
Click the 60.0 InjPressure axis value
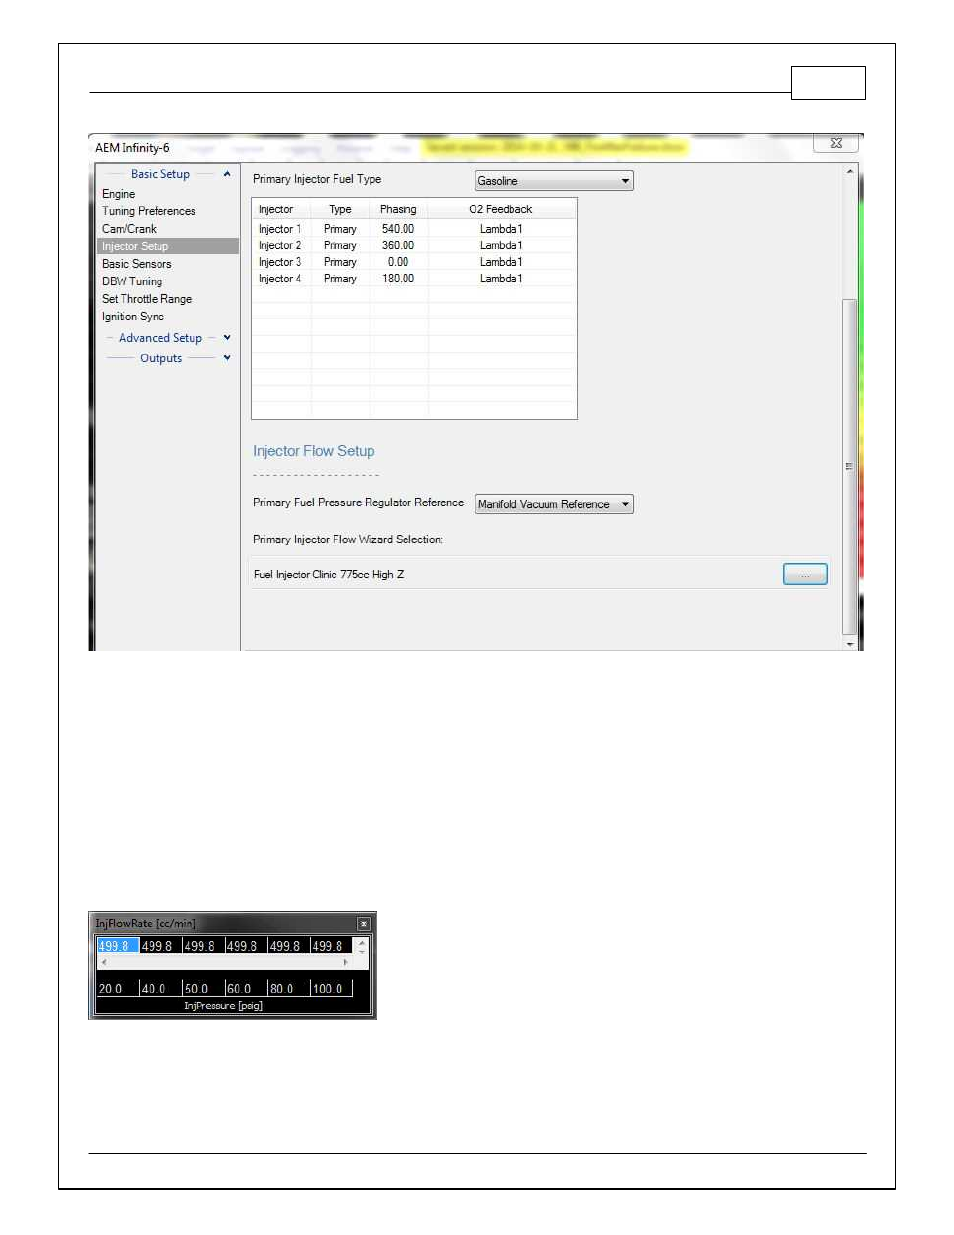tap(239, 989)
